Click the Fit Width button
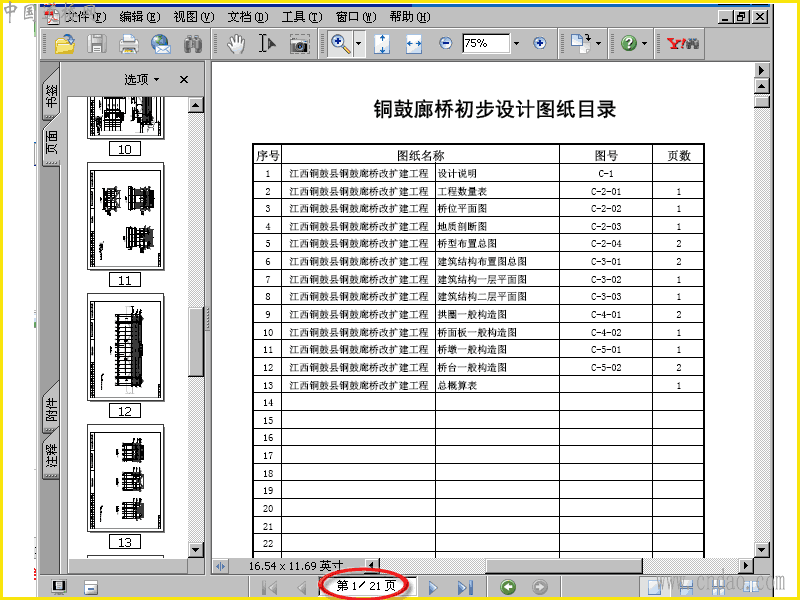This screenshot has width=800, height=600. click(414, 44)
